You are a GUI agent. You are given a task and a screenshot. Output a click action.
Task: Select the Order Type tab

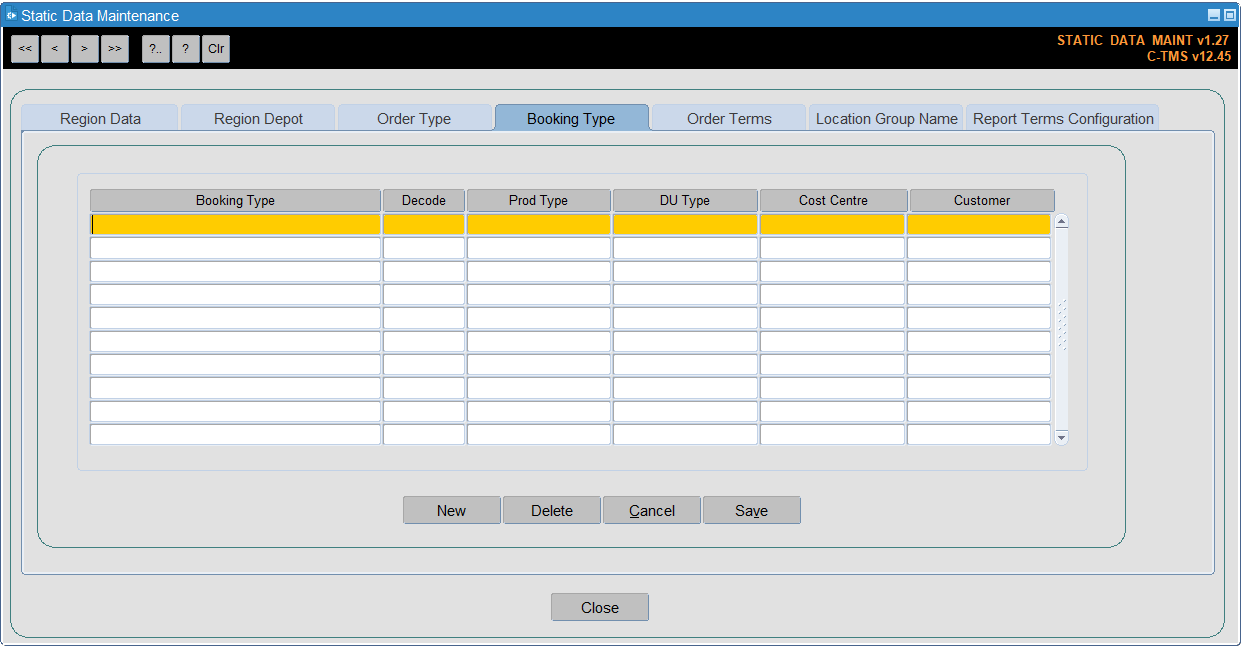pos(414,118)
